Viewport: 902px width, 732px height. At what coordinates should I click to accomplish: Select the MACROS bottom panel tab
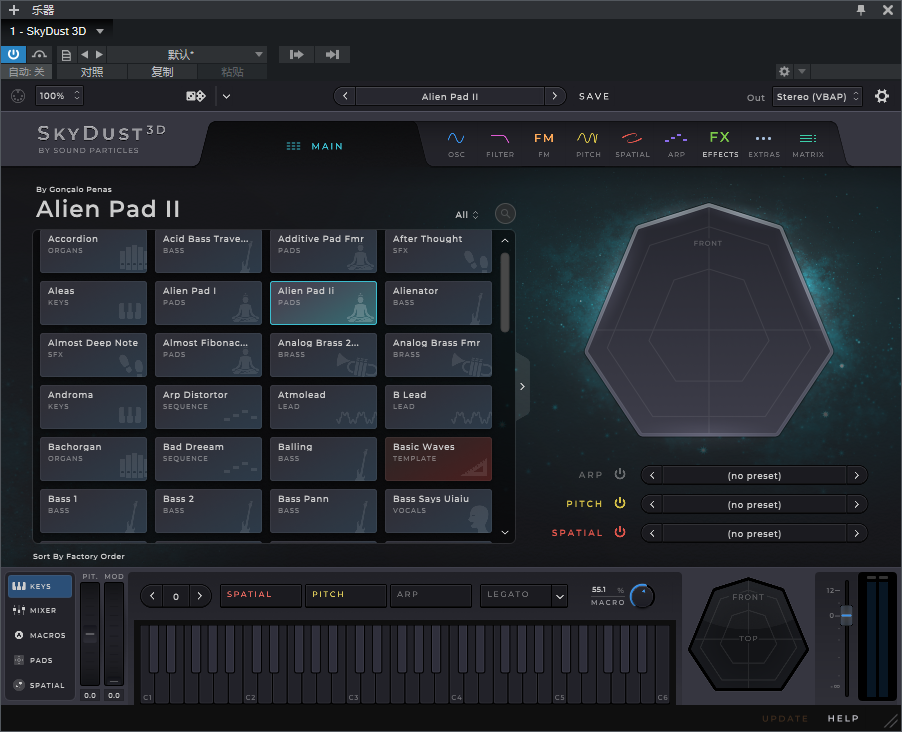(40, 635)
